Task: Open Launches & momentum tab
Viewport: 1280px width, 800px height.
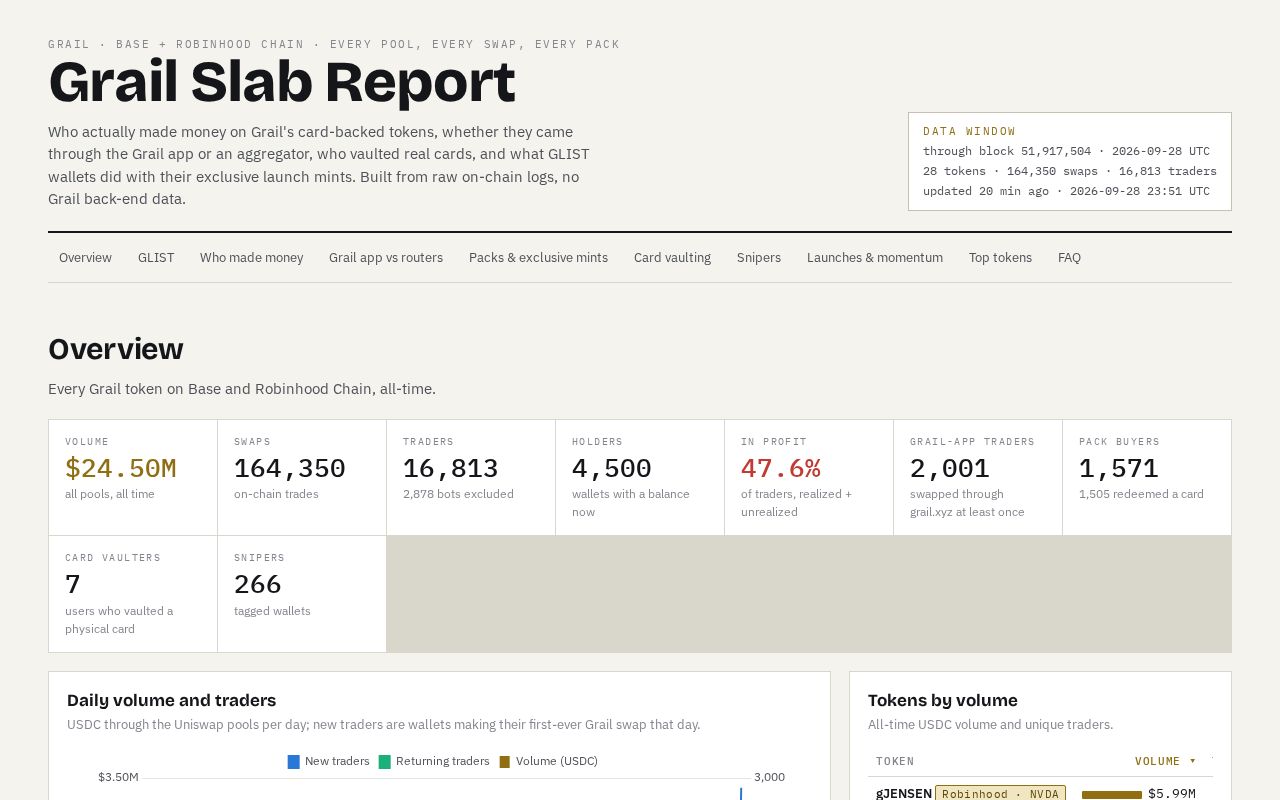Action: [875, 258]
